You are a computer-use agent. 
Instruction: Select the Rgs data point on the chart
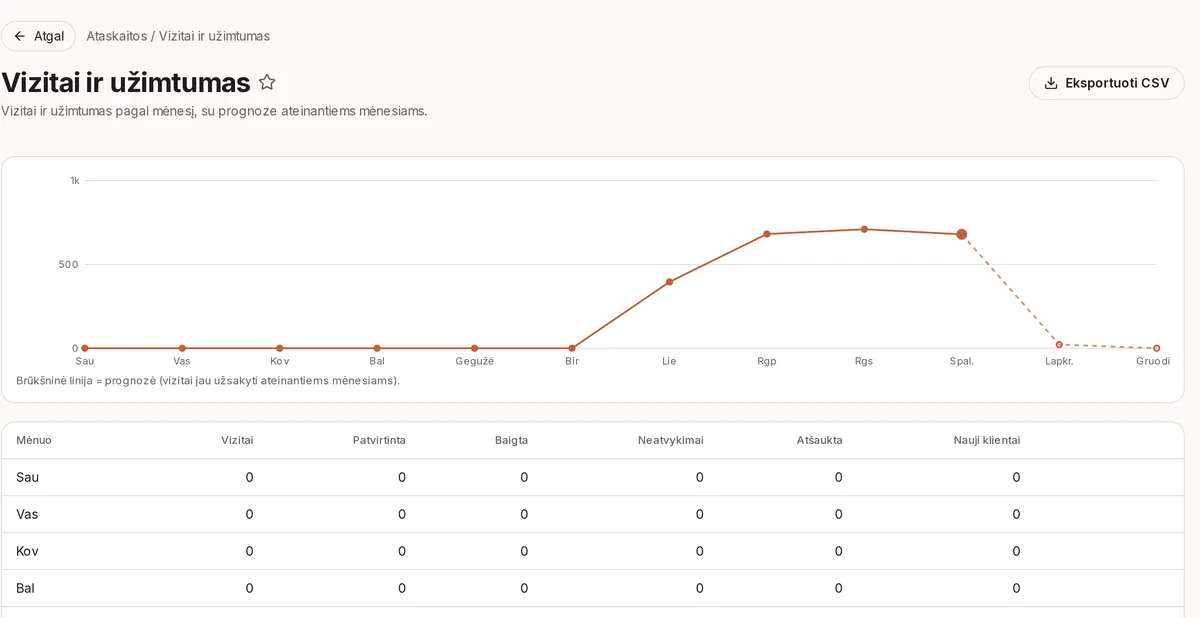click(x=864, y=229)
